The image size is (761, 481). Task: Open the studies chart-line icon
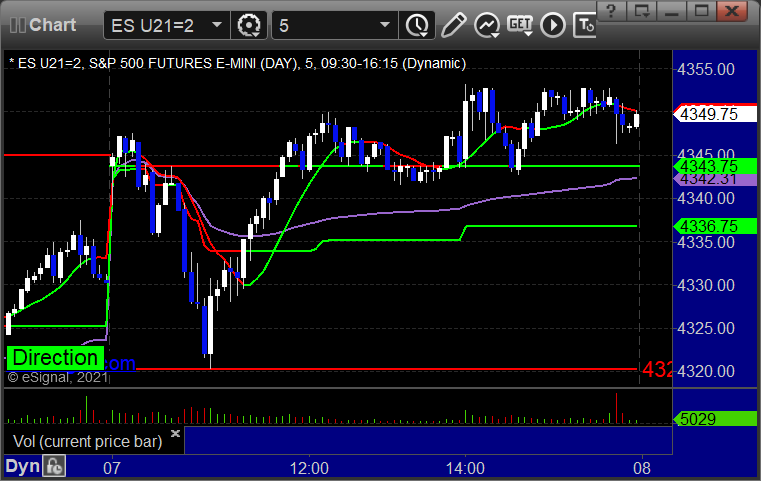click(x=487, y=25)
